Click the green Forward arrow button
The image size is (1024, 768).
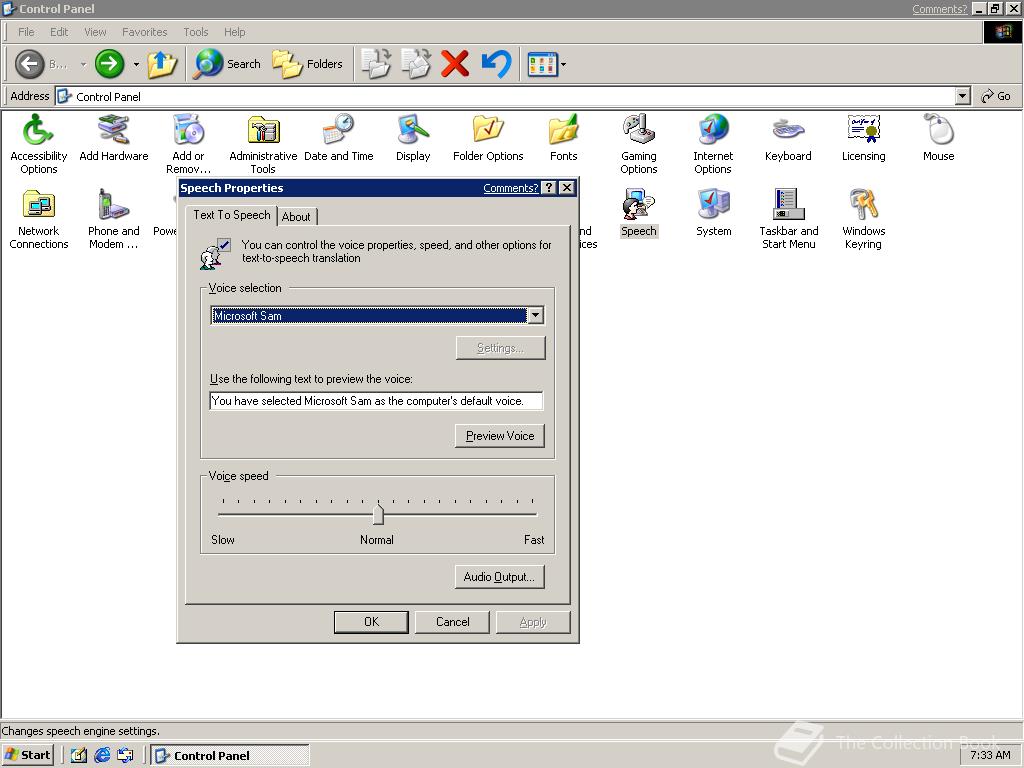[x=109, y=64]
